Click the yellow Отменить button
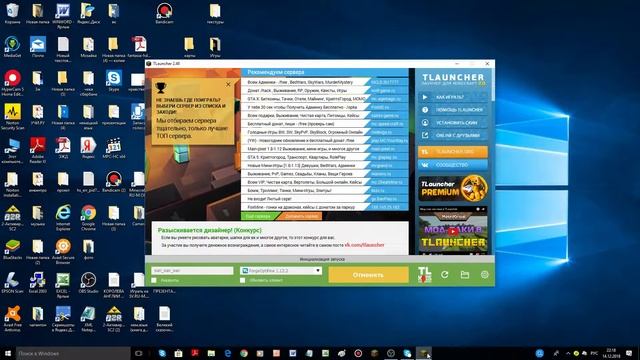640x360 pixels. pyautogui.click(x=368, y=275)
